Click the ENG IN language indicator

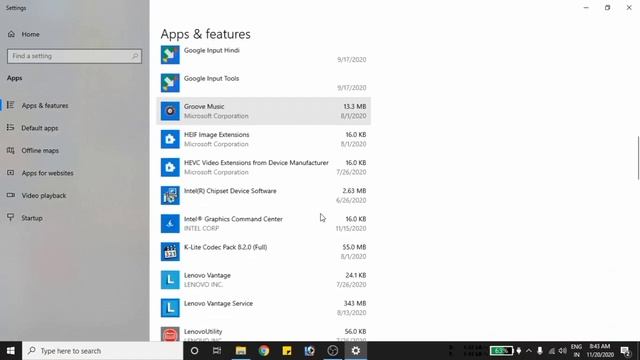click(576, 351)
